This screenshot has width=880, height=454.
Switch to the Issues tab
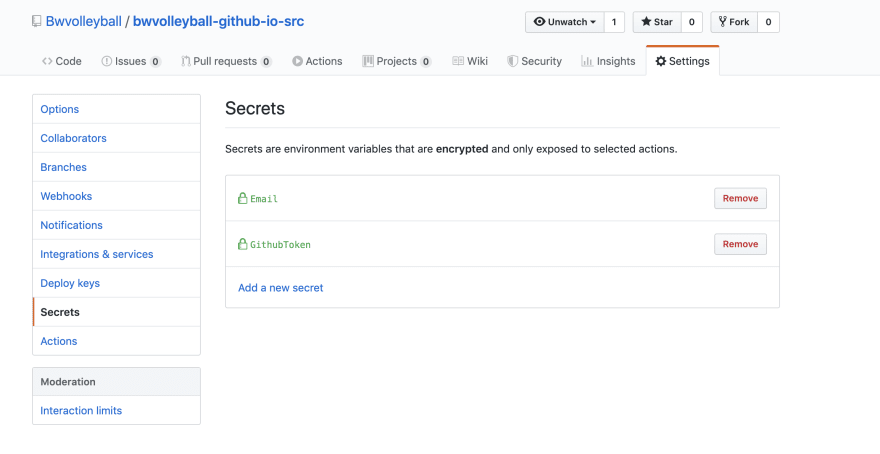(131, 61)
